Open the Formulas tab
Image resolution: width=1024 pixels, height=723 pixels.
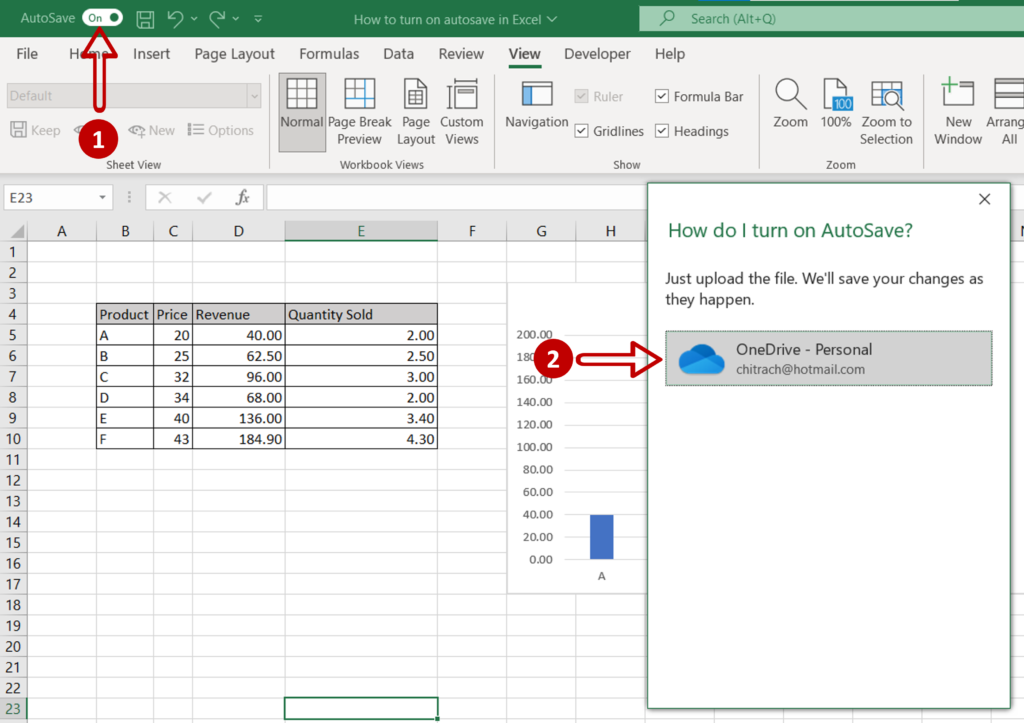pos(329,54)
